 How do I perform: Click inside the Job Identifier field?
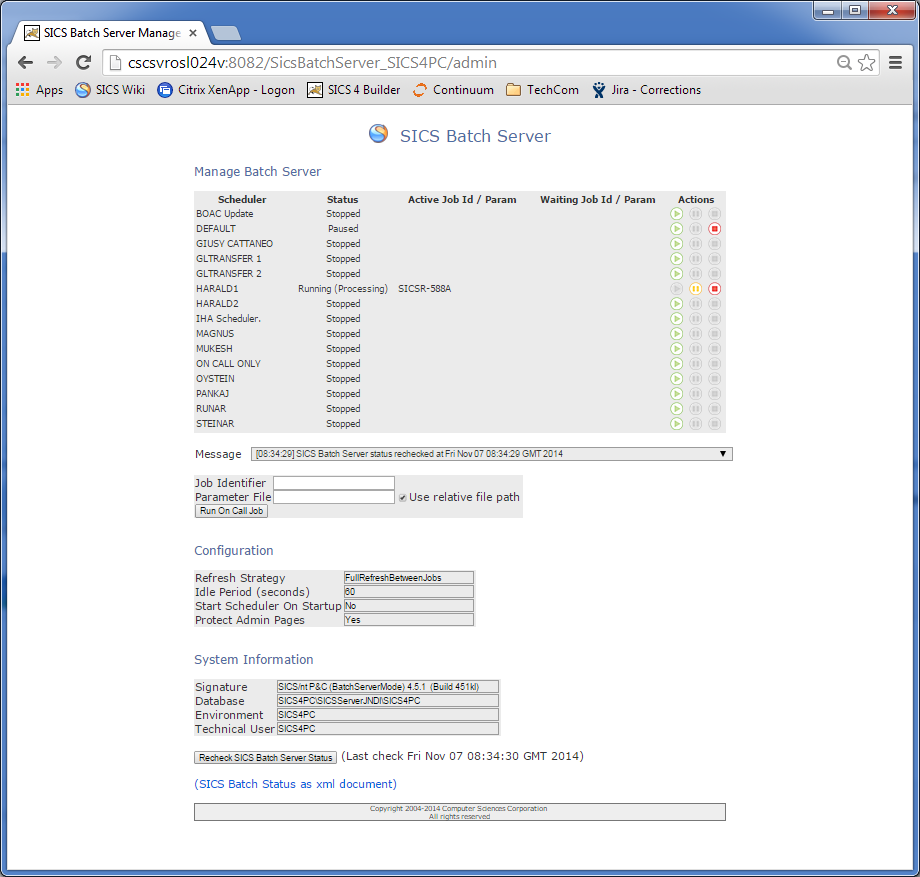332,483
